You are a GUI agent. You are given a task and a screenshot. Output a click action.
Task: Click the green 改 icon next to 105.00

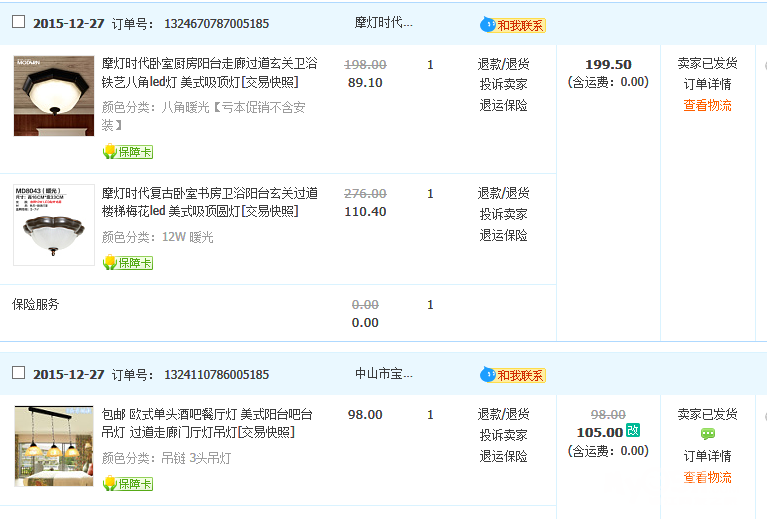pyautogui.click(x=633, y=431)
